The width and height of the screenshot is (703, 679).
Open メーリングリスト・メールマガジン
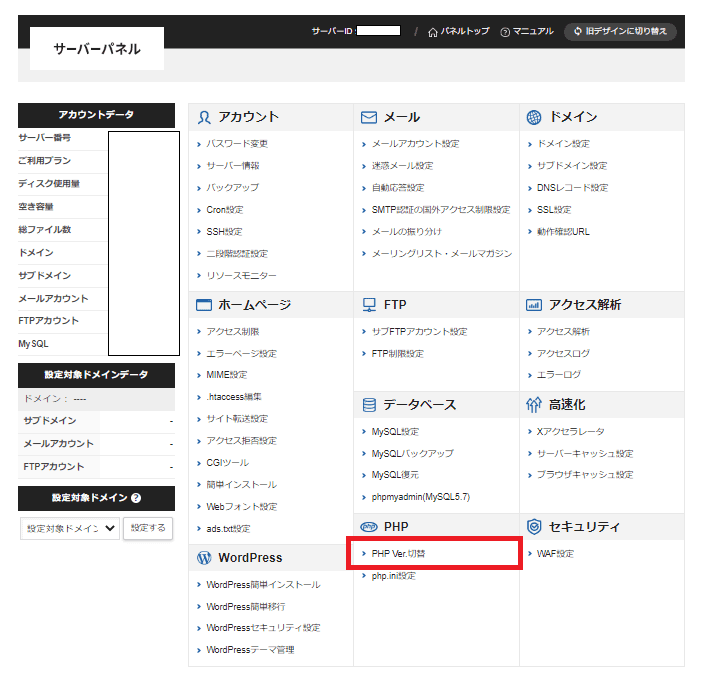[442, 254]
